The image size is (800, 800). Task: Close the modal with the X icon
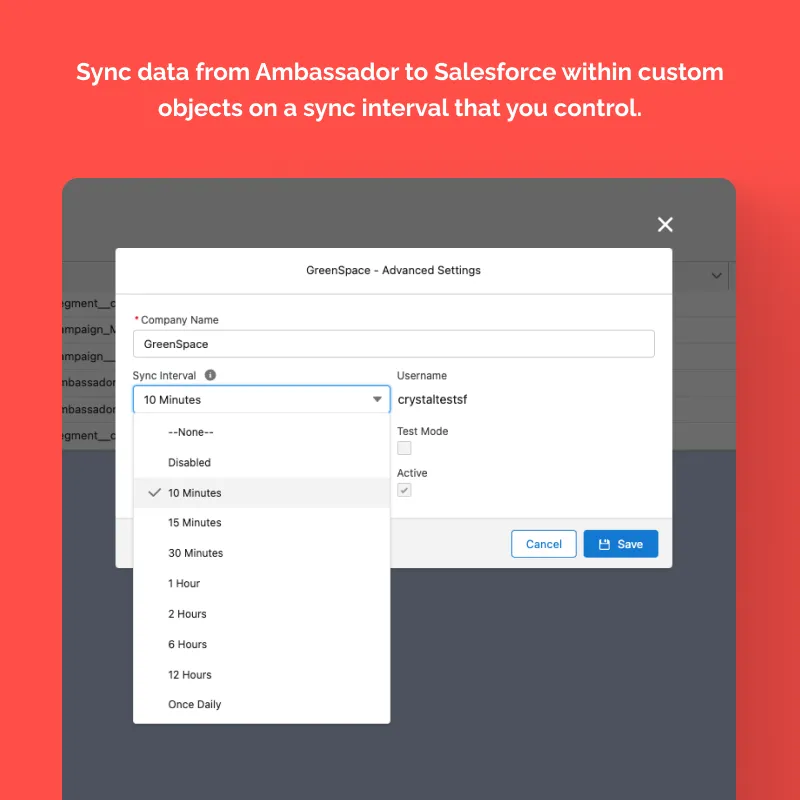coord(665,224)
